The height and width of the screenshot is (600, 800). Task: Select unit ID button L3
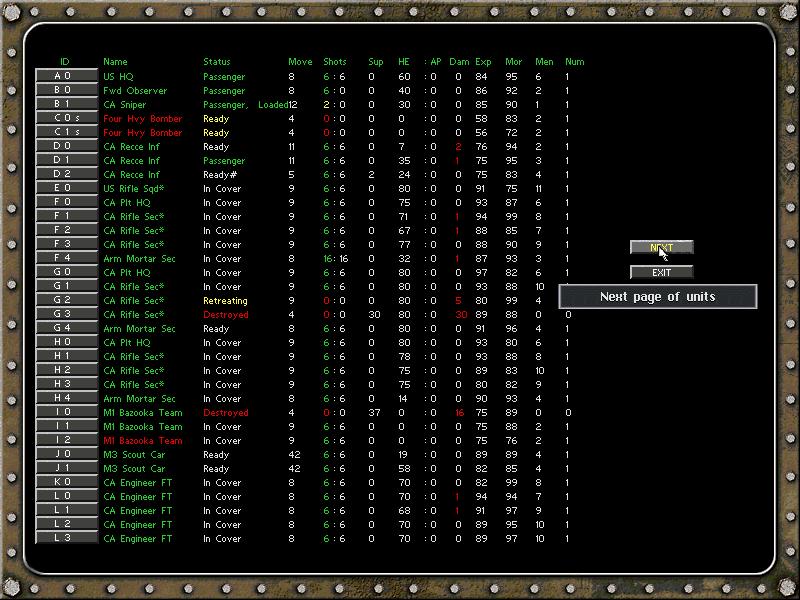pos(67,538)
